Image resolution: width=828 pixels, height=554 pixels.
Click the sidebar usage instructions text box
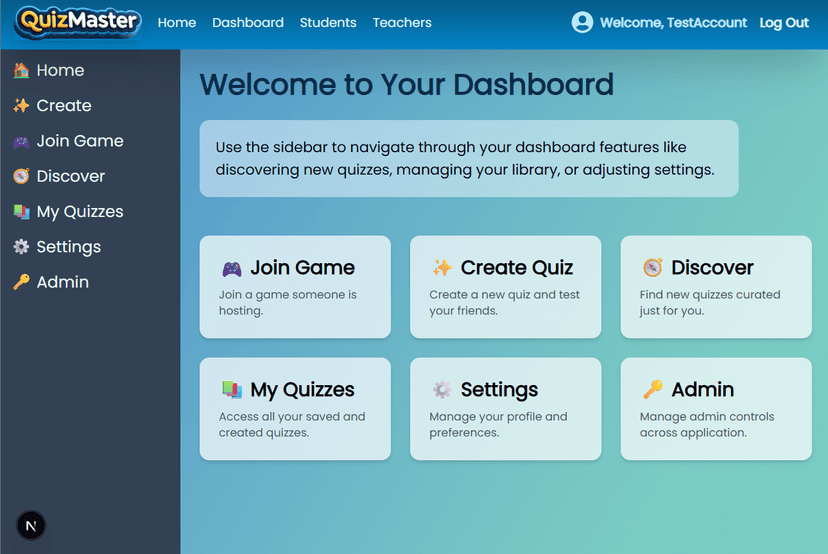[469, 158]
